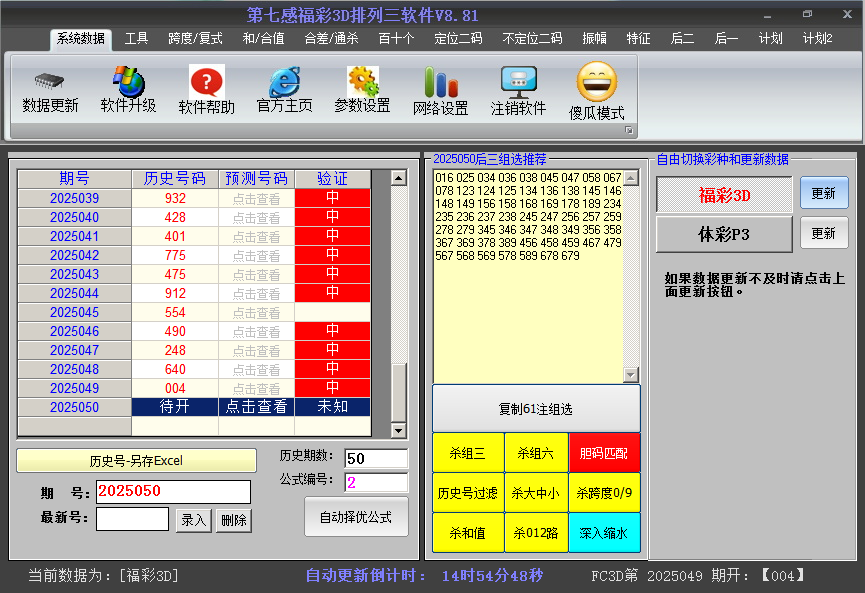Click 点击查看 in row 2025045

tap(257, 313)
